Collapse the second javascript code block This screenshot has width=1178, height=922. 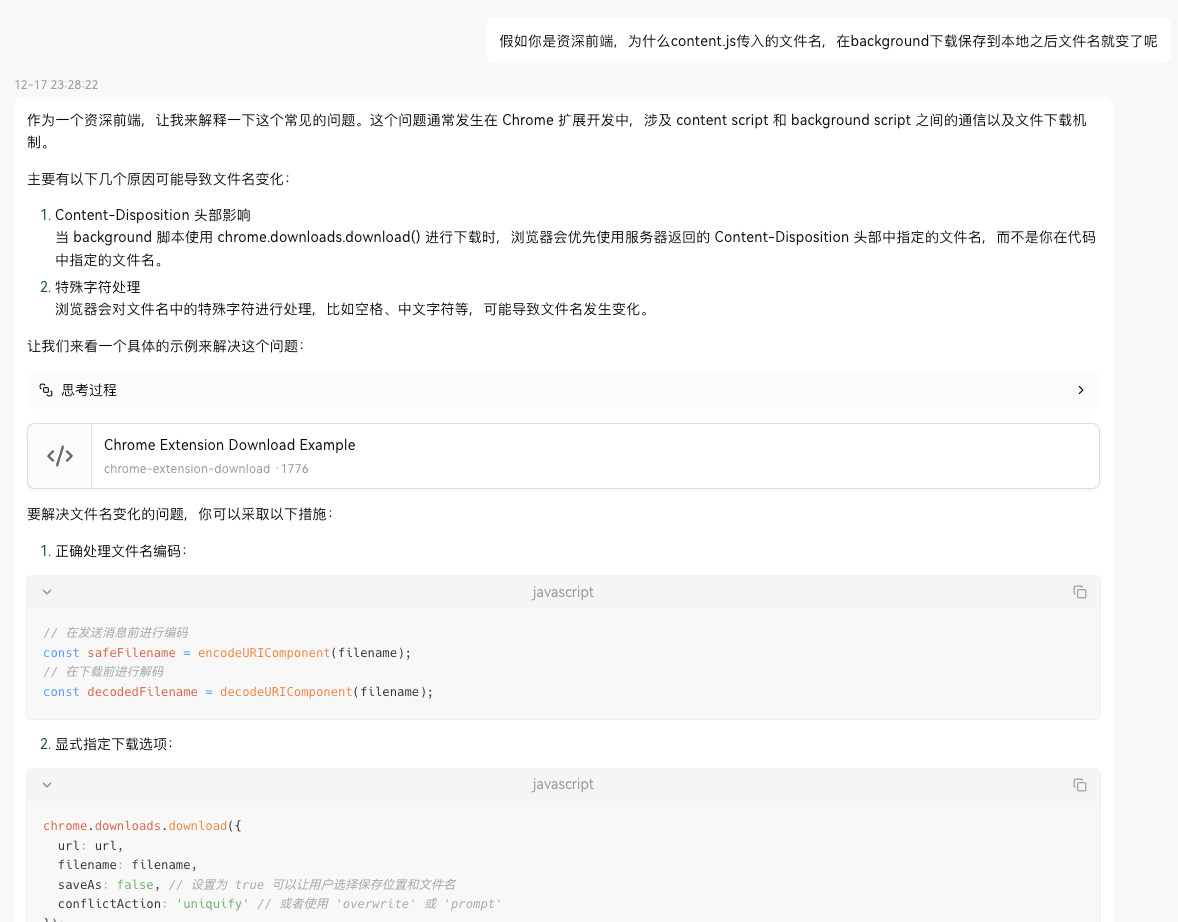pyautogui.click(x=47, y=785)
